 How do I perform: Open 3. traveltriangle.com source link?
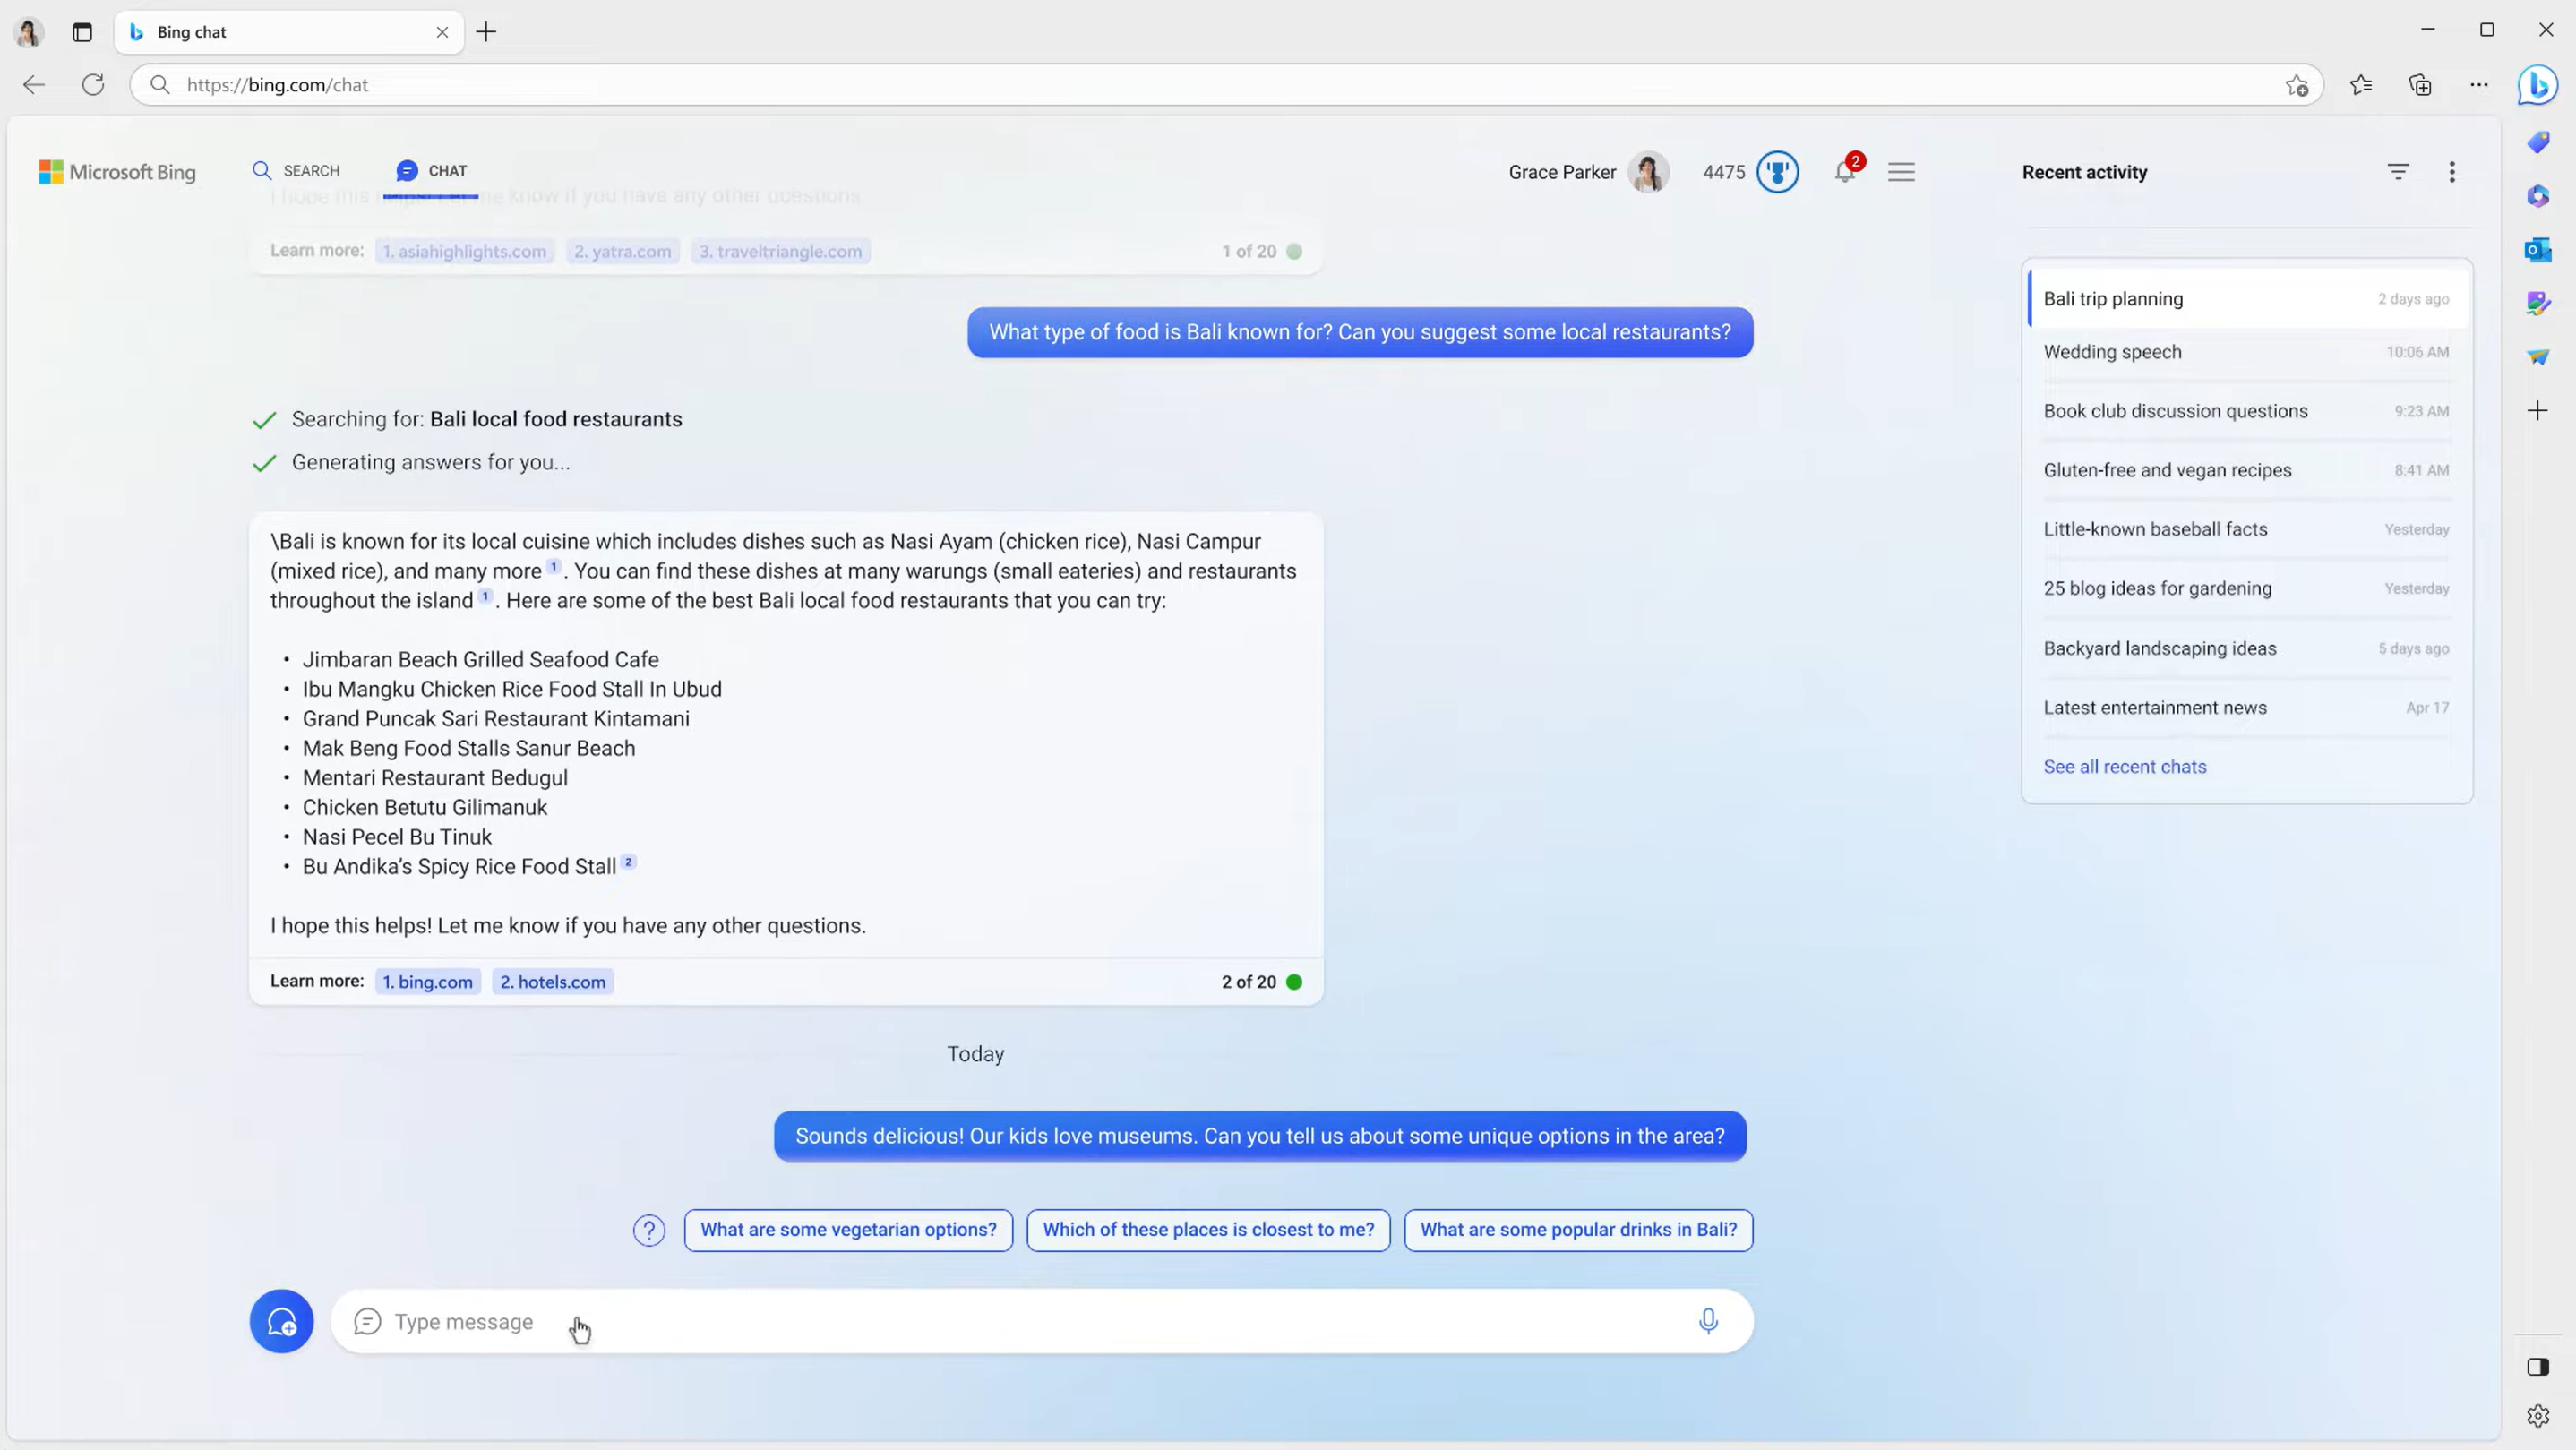[x=780, y=251]
